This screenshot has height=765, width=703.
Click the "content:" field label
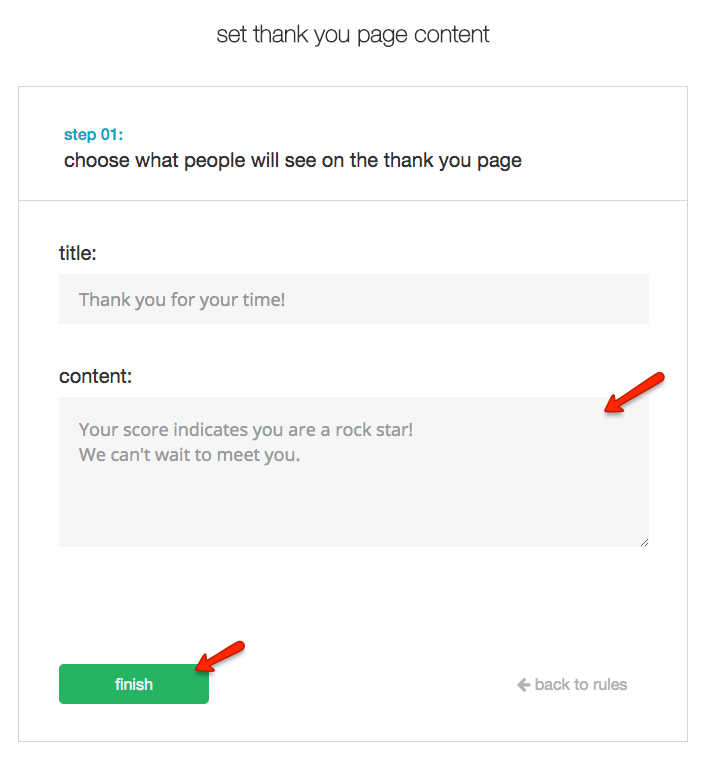95,376
